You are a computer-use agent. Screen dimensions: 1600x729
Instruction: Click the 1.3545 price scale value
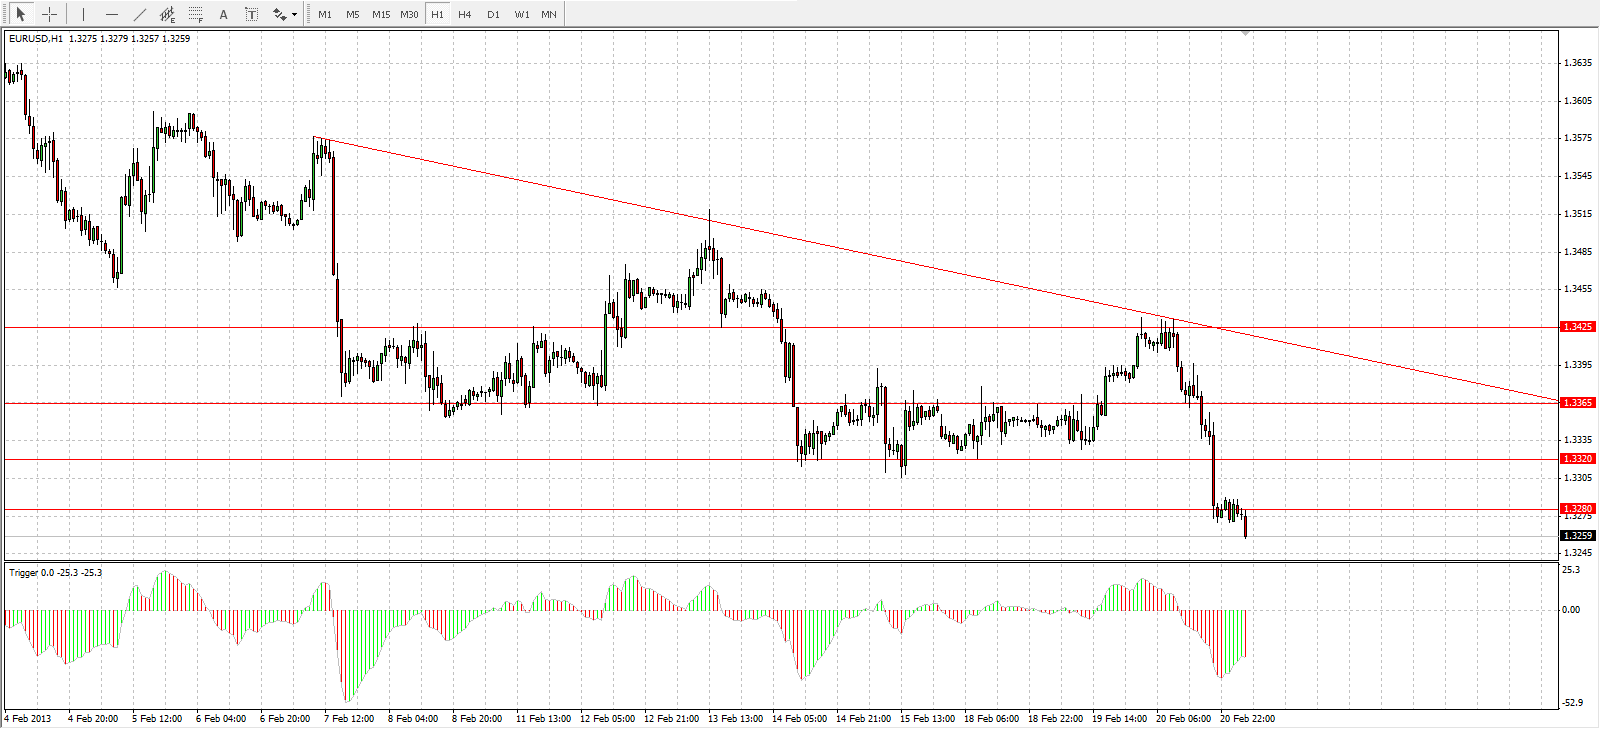1578,176
